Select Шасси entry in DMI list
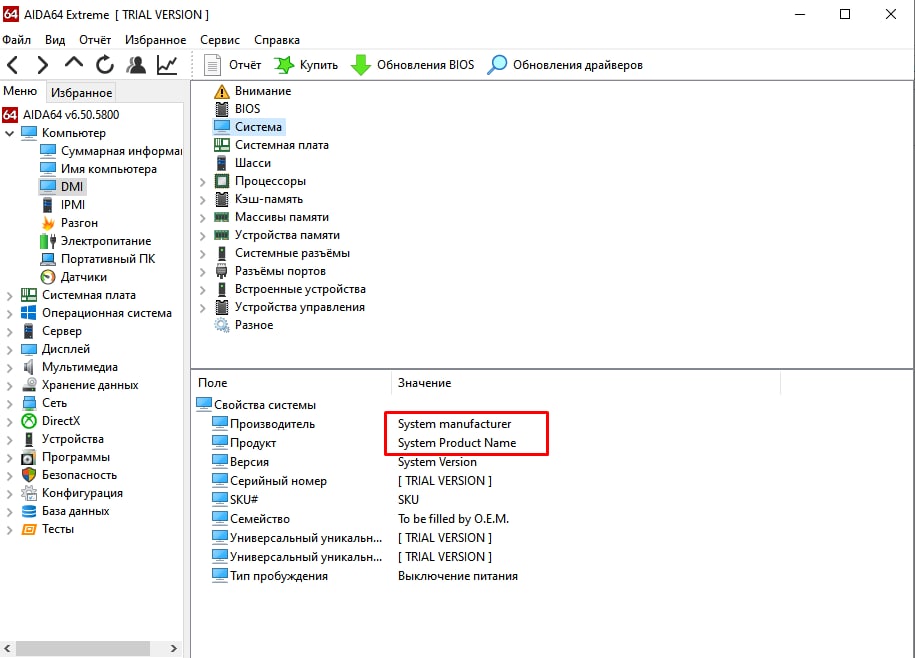 pos(243,163)
